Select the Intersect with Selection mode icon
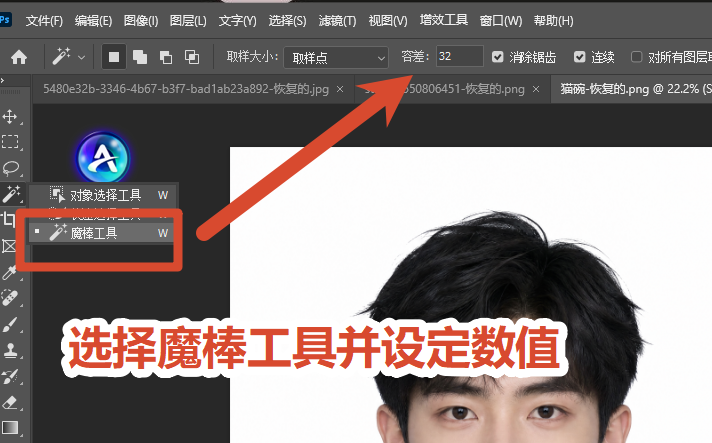 (192, 57)
